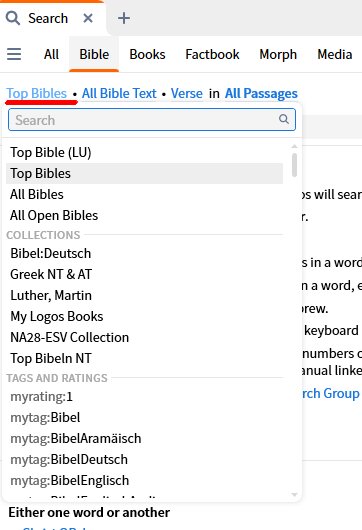Click the magnifier icon in the search box
The height and width of the screenshot is (530, 362).
coord(284,119)
